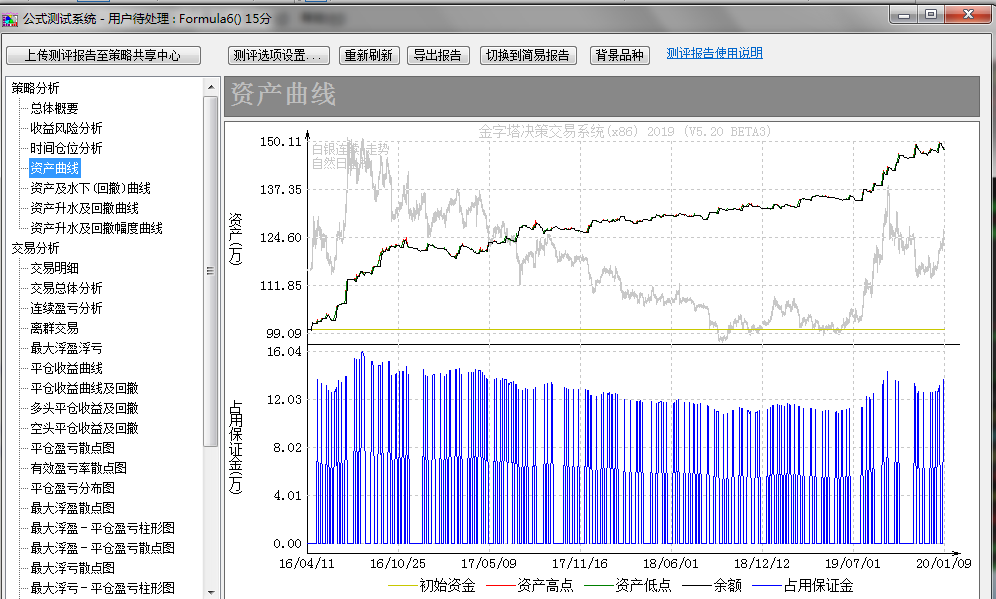Collapse the 交易分析 tree group

click(35, 248)
